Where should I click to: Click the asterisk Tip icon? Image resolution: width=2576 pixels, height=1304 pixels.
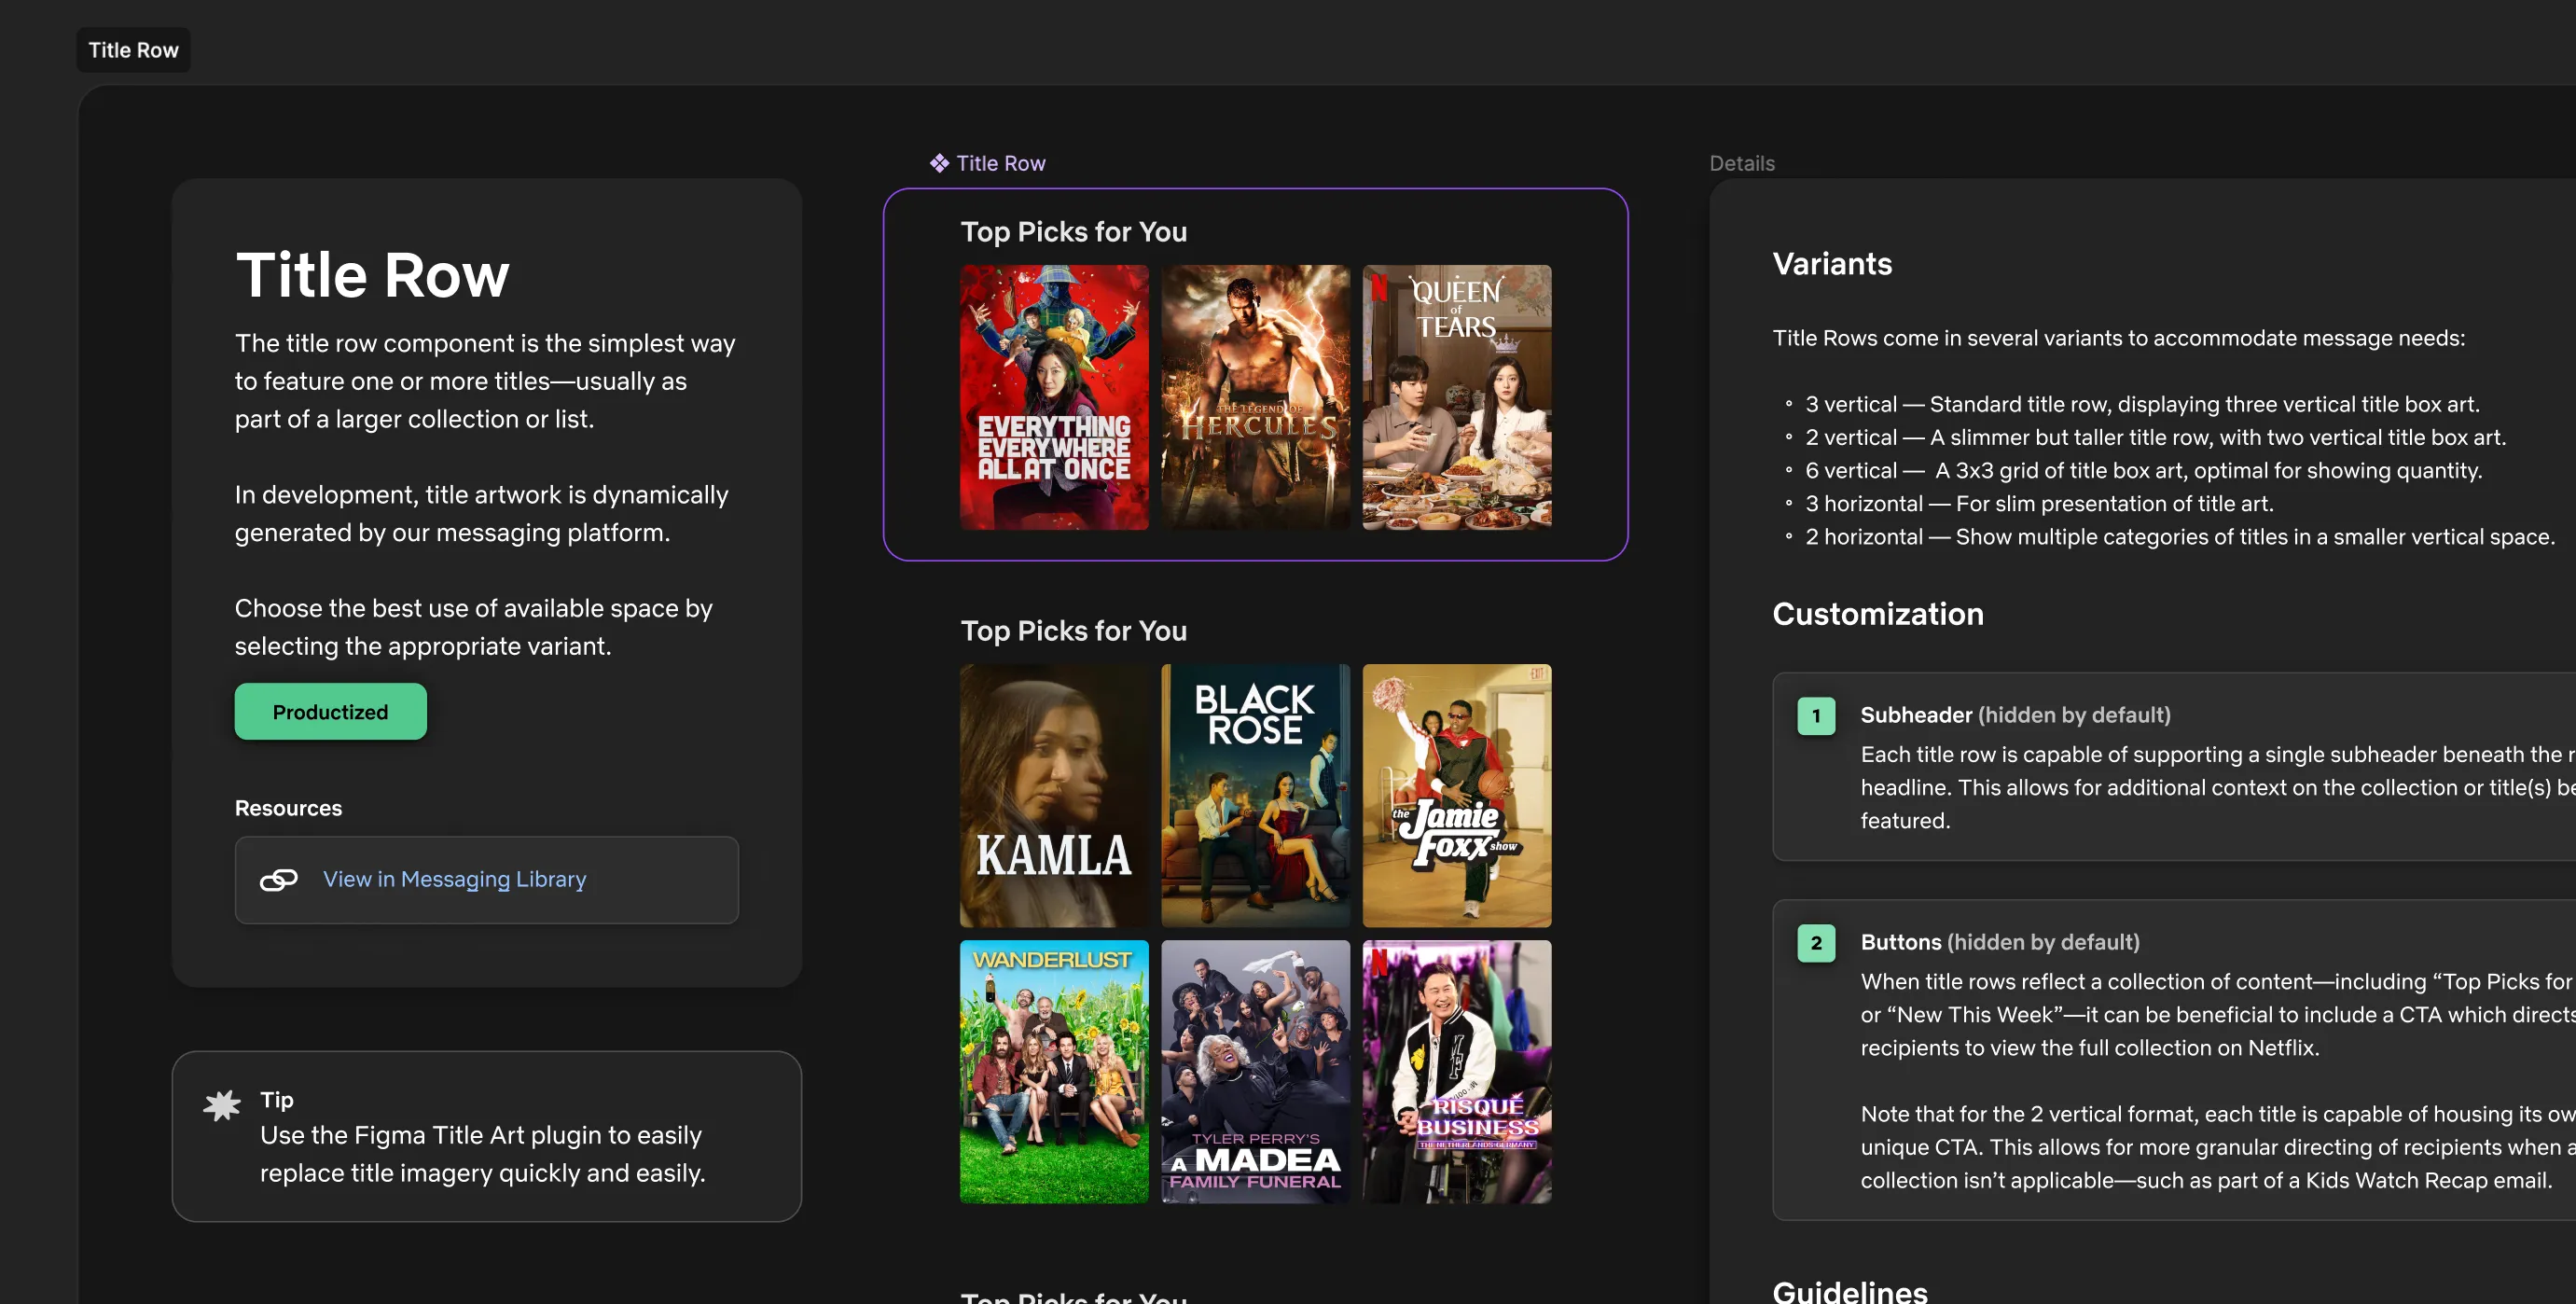click(x=222, y=1105)
